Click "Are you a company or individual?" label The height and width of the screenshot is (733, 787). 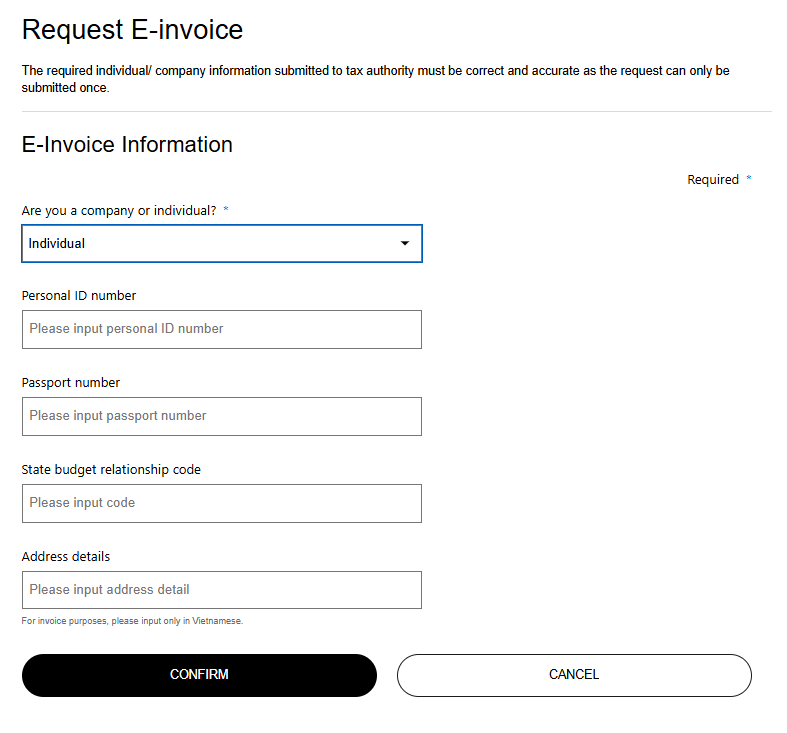click(x=119, y=210)
